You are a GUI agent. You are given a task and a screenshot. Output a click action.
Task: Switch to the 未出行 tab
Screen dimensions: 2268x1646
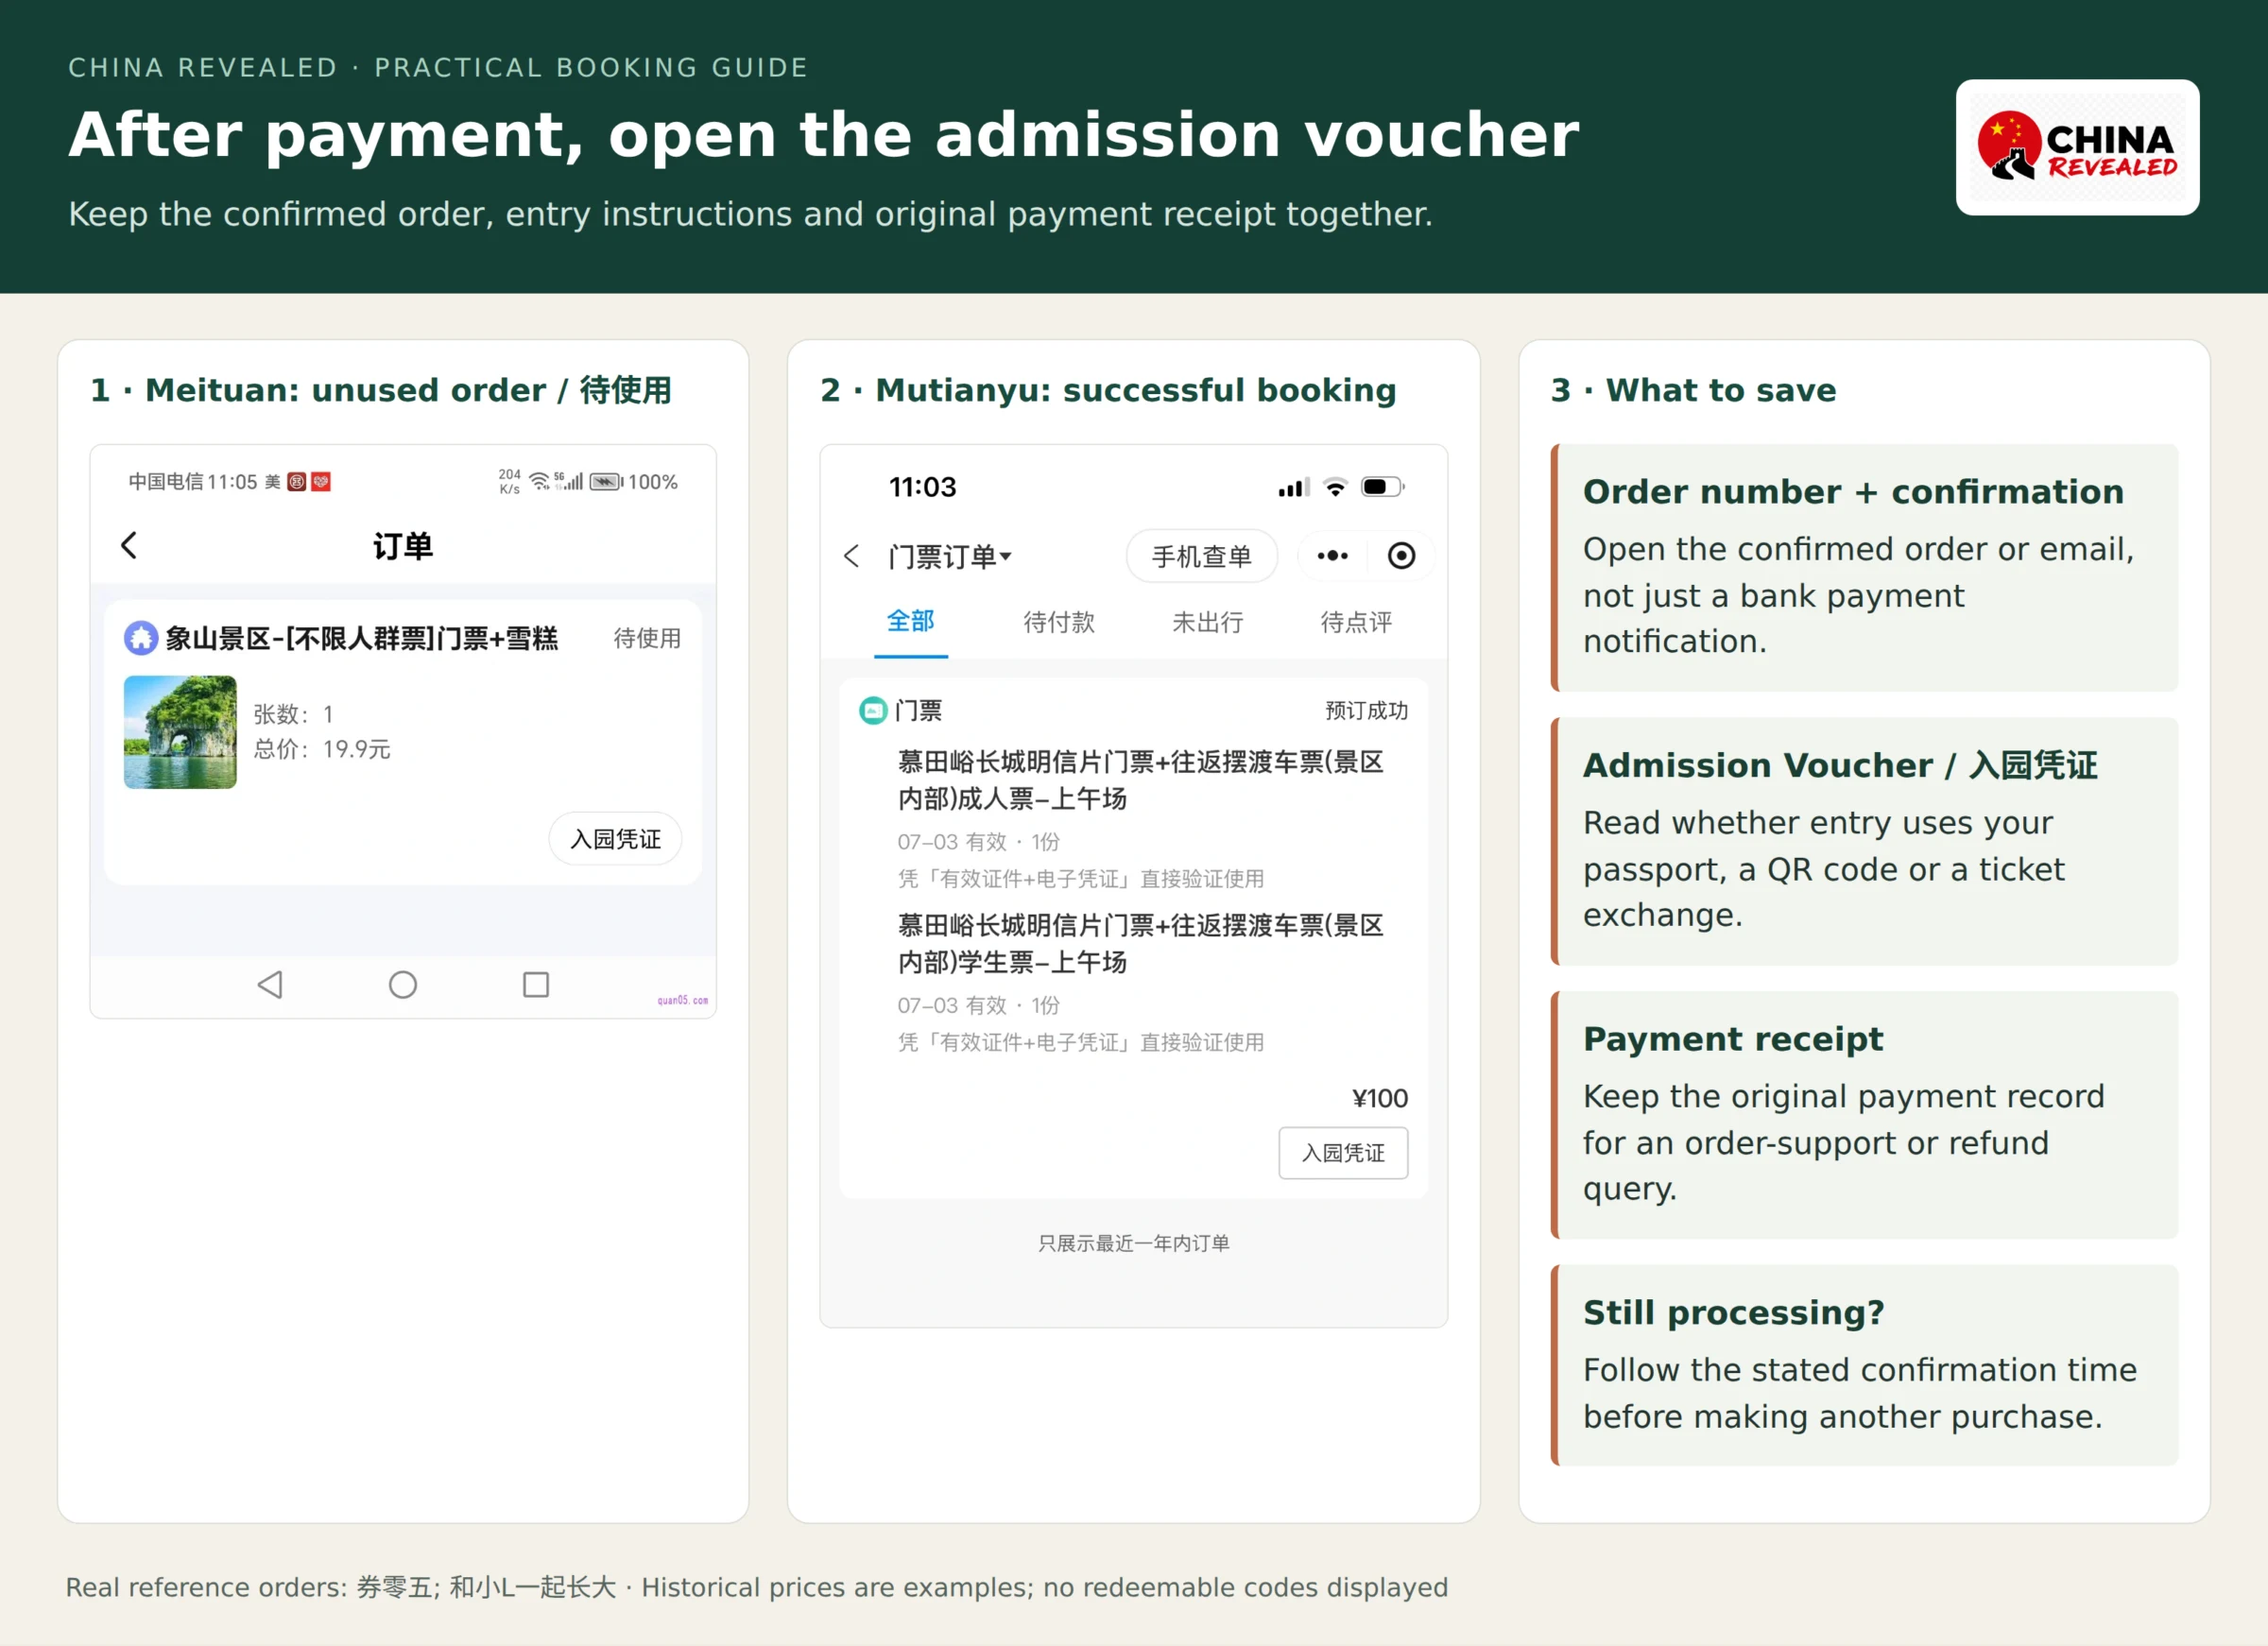click(1208, 622)
